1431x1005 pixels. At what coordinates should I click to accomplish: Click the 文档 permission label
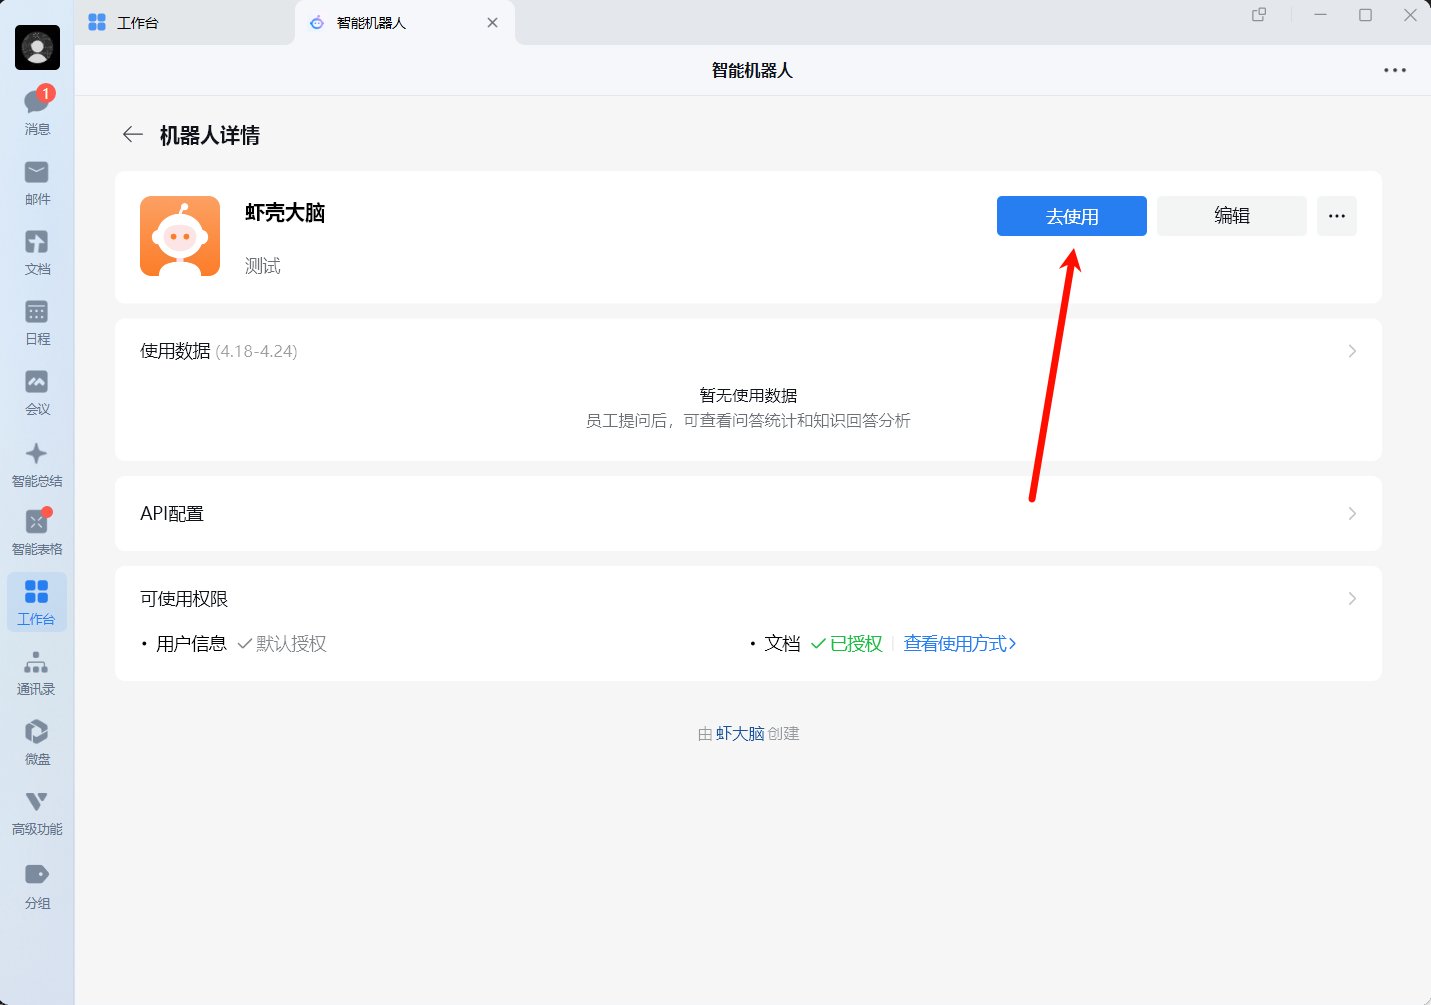click(782, 643)
